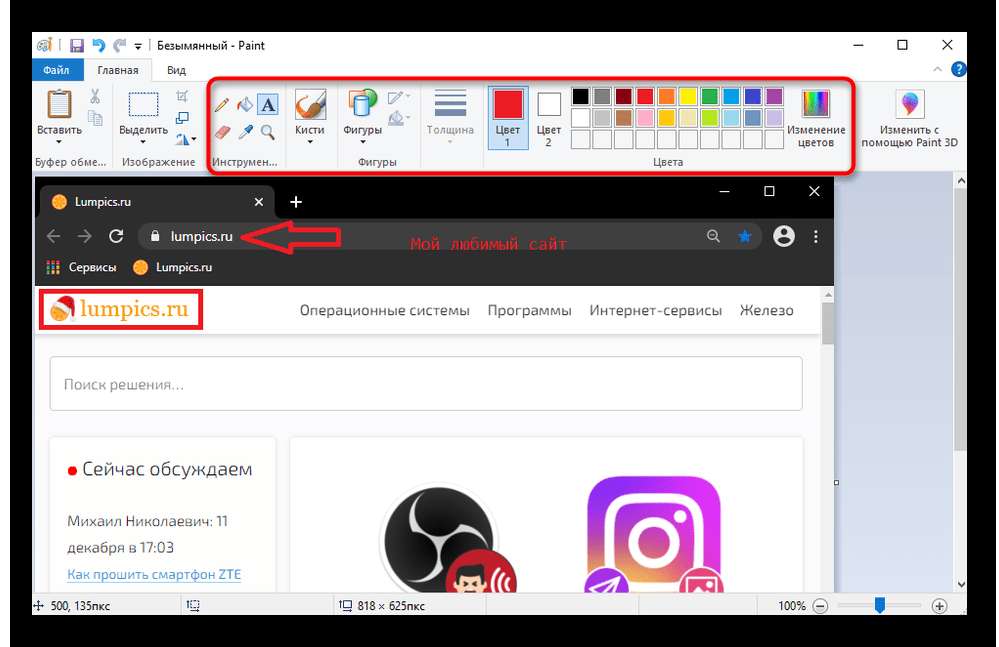Viewport: 999px width, 647px height.
Task: Click the 100% zoom percentage text
Action: [x=792, y=606]
